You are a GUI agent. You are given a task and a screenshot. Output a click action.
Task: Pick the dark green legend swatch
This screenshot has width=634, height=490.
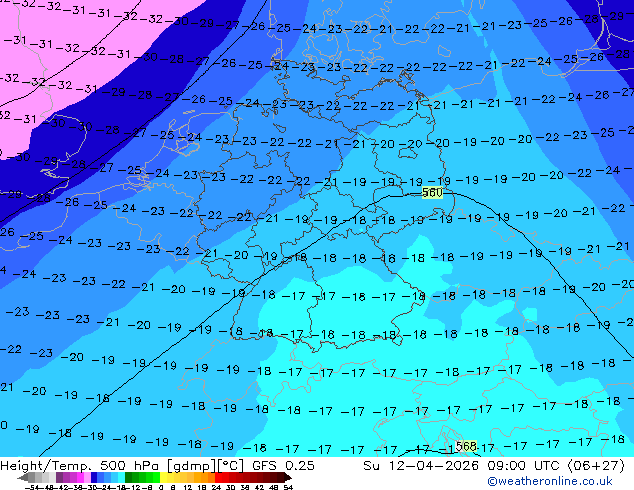[x=129, y=477]
